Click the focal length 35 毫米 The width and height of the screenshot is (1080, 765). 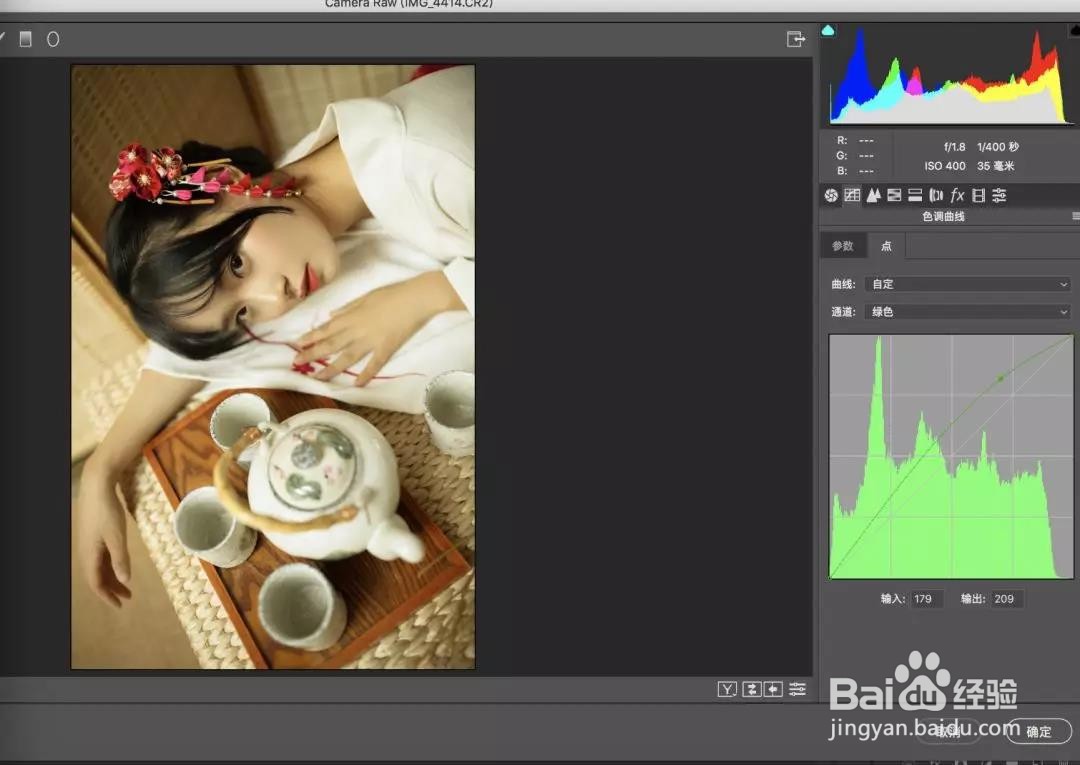pyautogui.click(x=996, y=166)
